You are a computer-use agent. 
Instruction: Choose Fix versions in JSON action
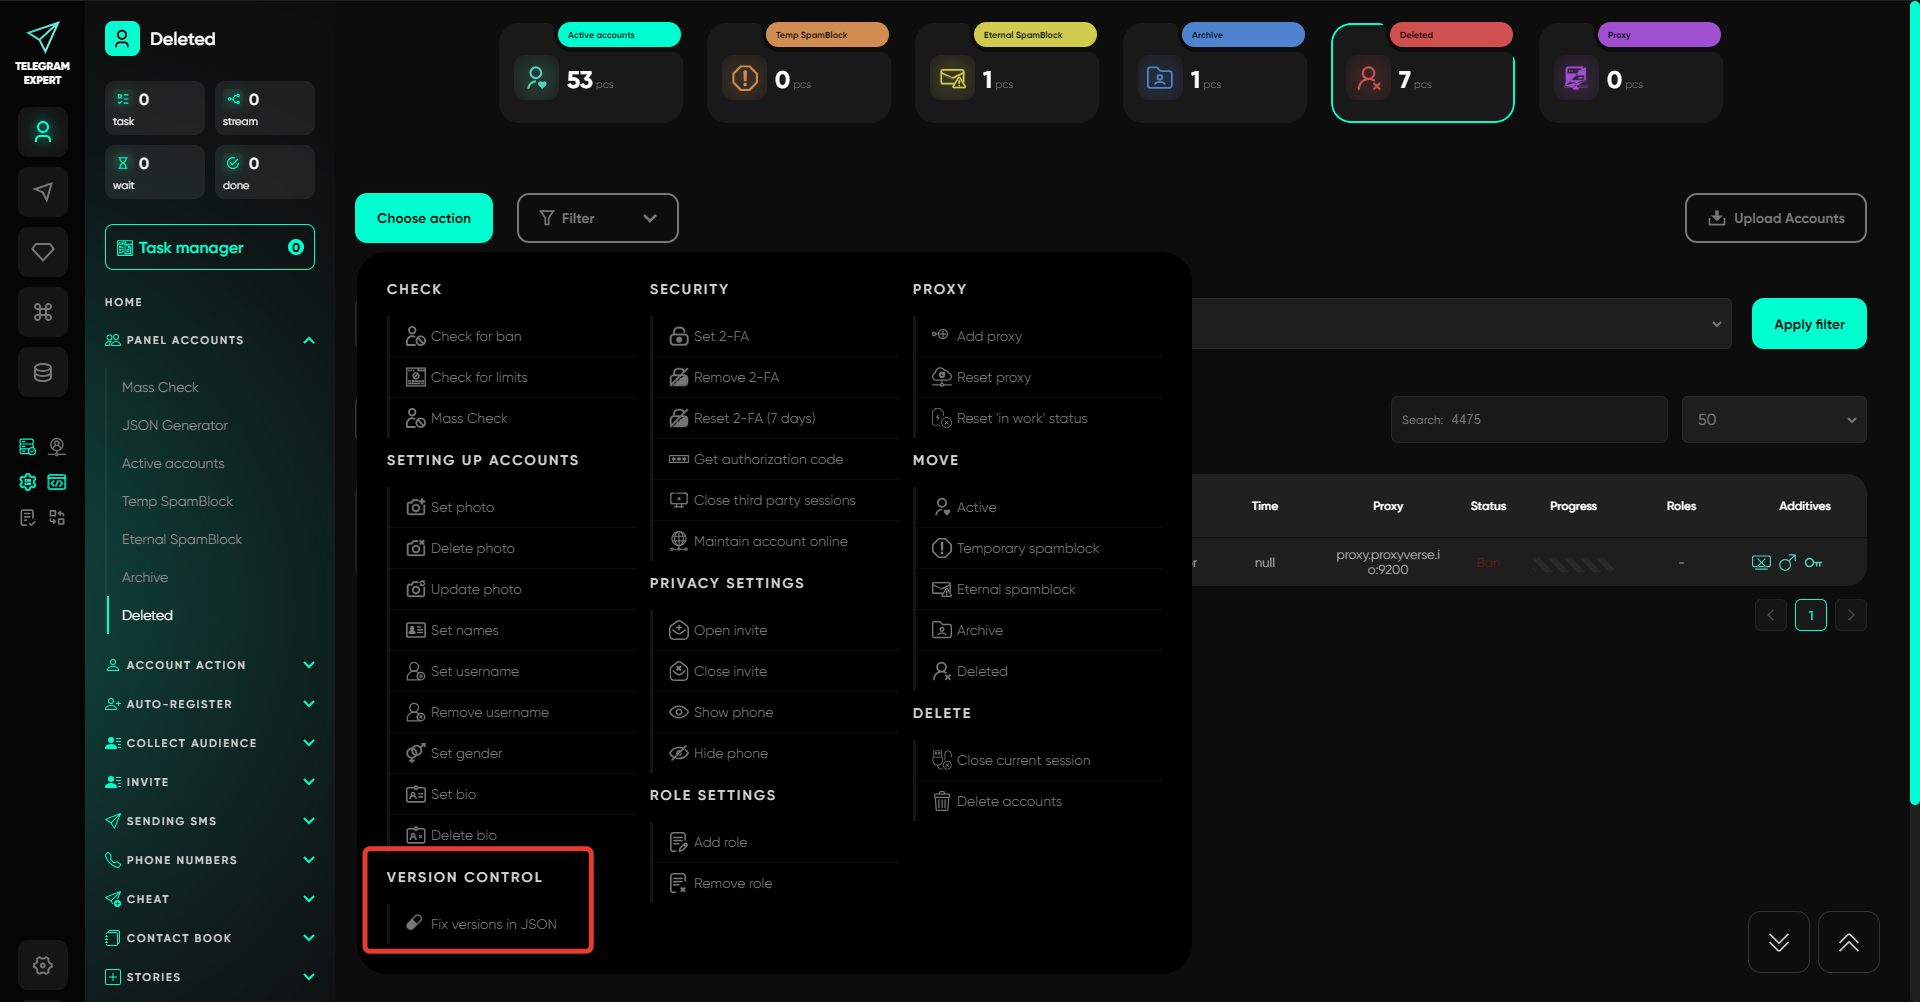click(493, 924)
